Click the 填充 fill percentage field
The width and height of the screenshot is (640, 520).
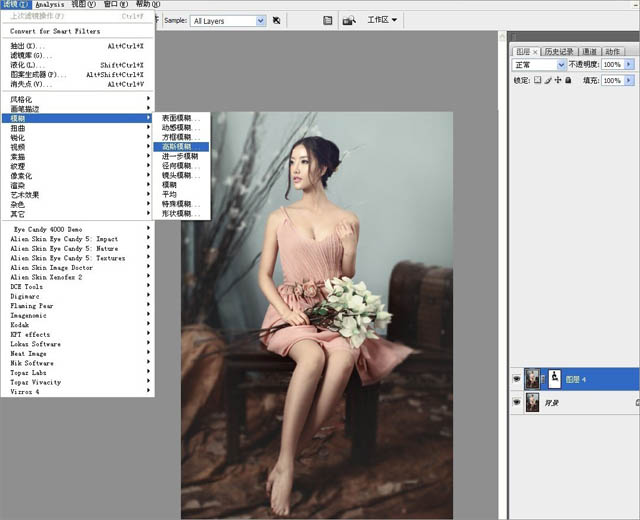(x=612, y=80)
